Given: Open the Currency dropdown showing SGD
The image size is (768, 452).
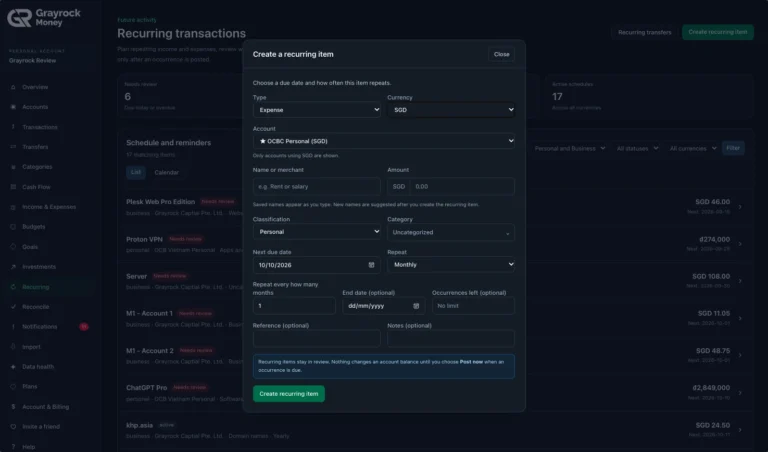Looking at the screenshot, I should click(x=451, y=110).
